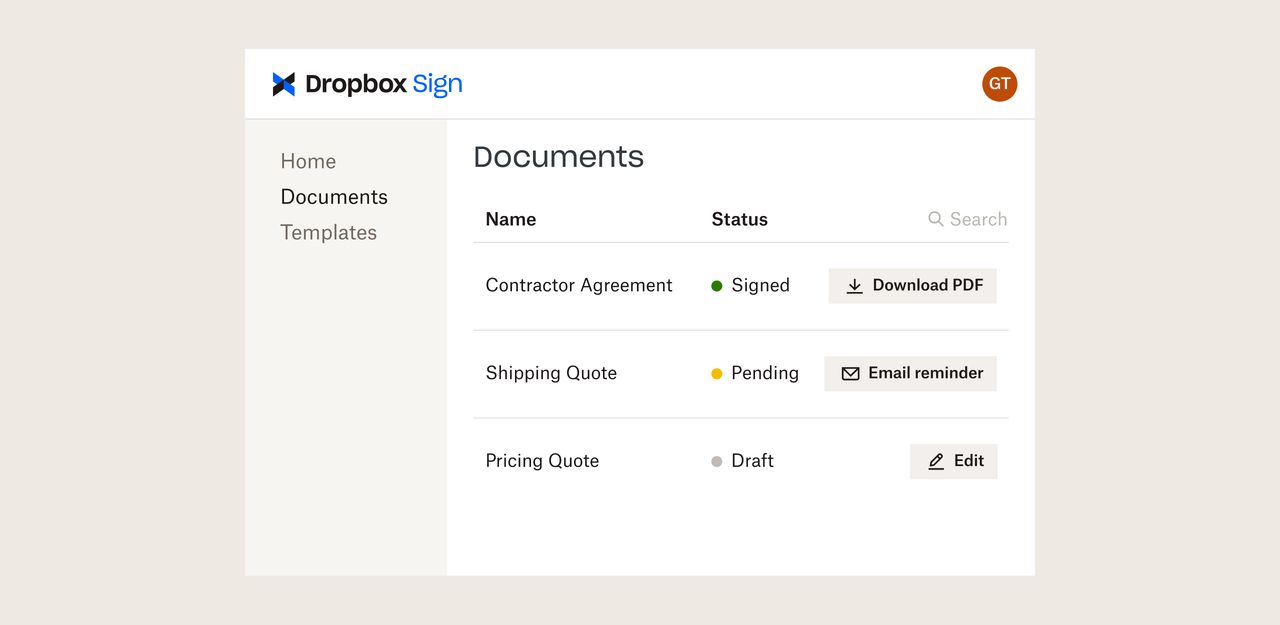1280x625 pixels.
Task: Select the pencil icon next to Edit
Action: coord(936,461)
